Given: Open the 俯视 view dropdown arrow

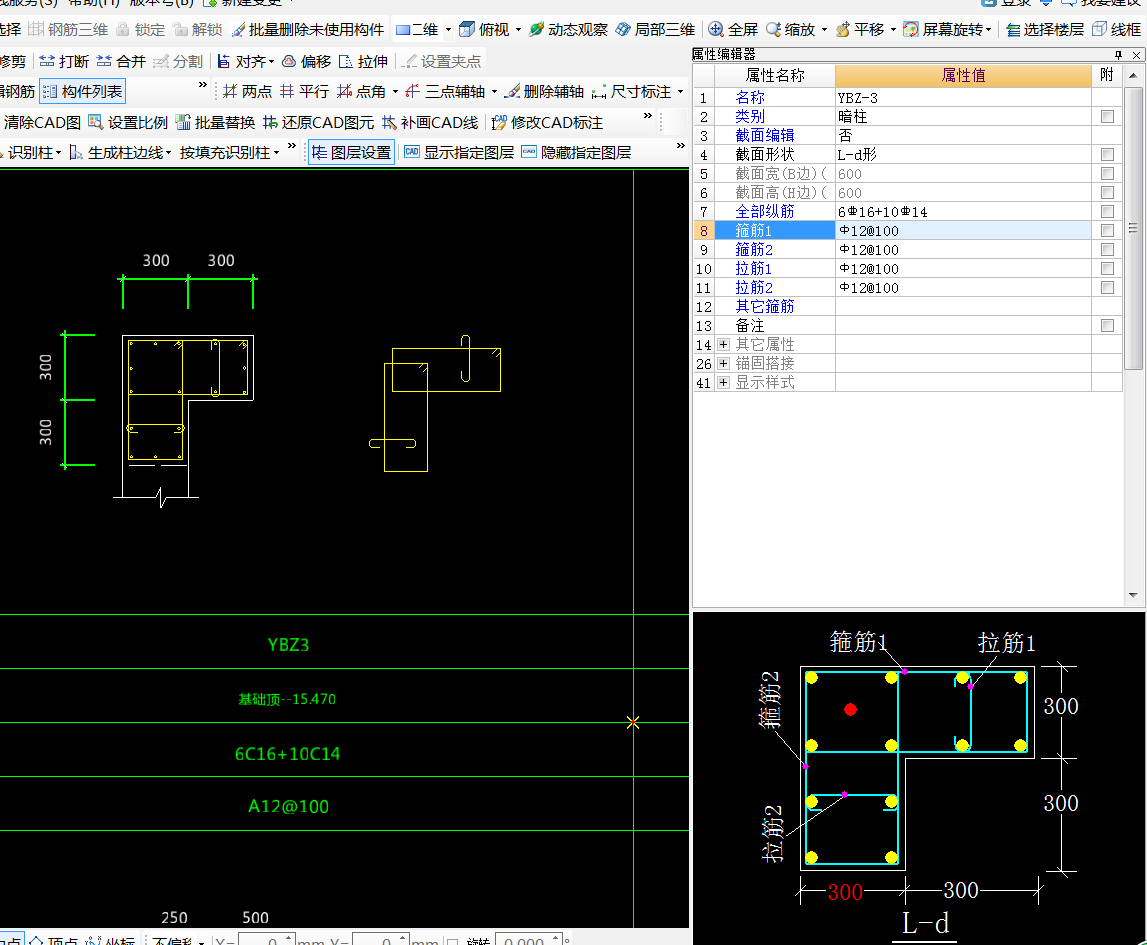Looking at the screenshot, I should [518, 30].
